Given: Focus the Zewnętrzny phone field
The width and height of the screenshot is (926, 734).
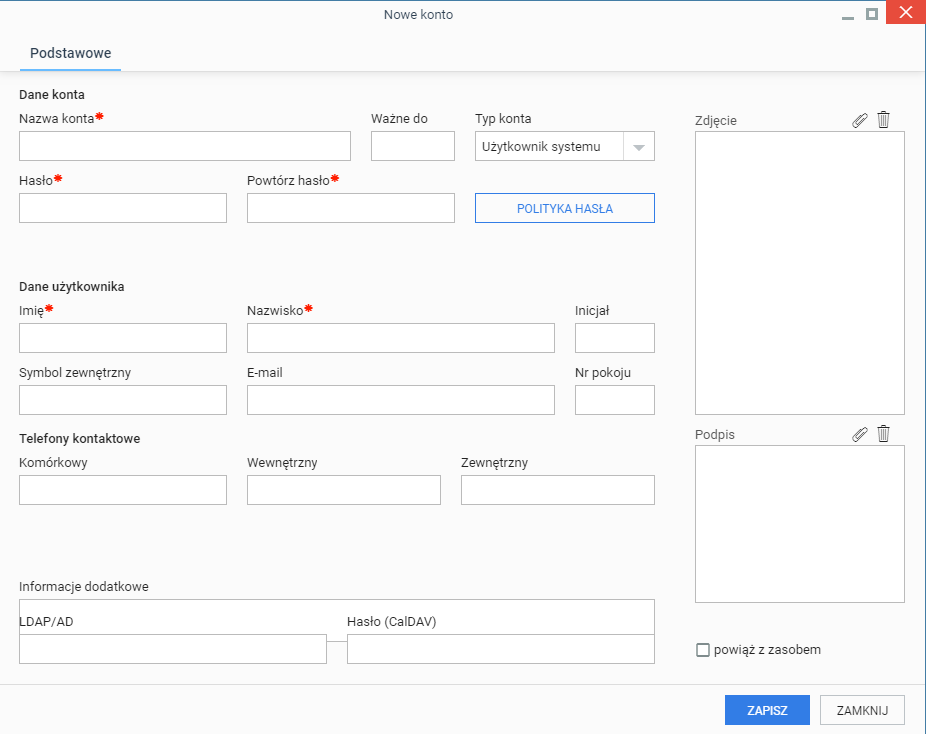Looking at the screenshot, I should pos(557,490).
